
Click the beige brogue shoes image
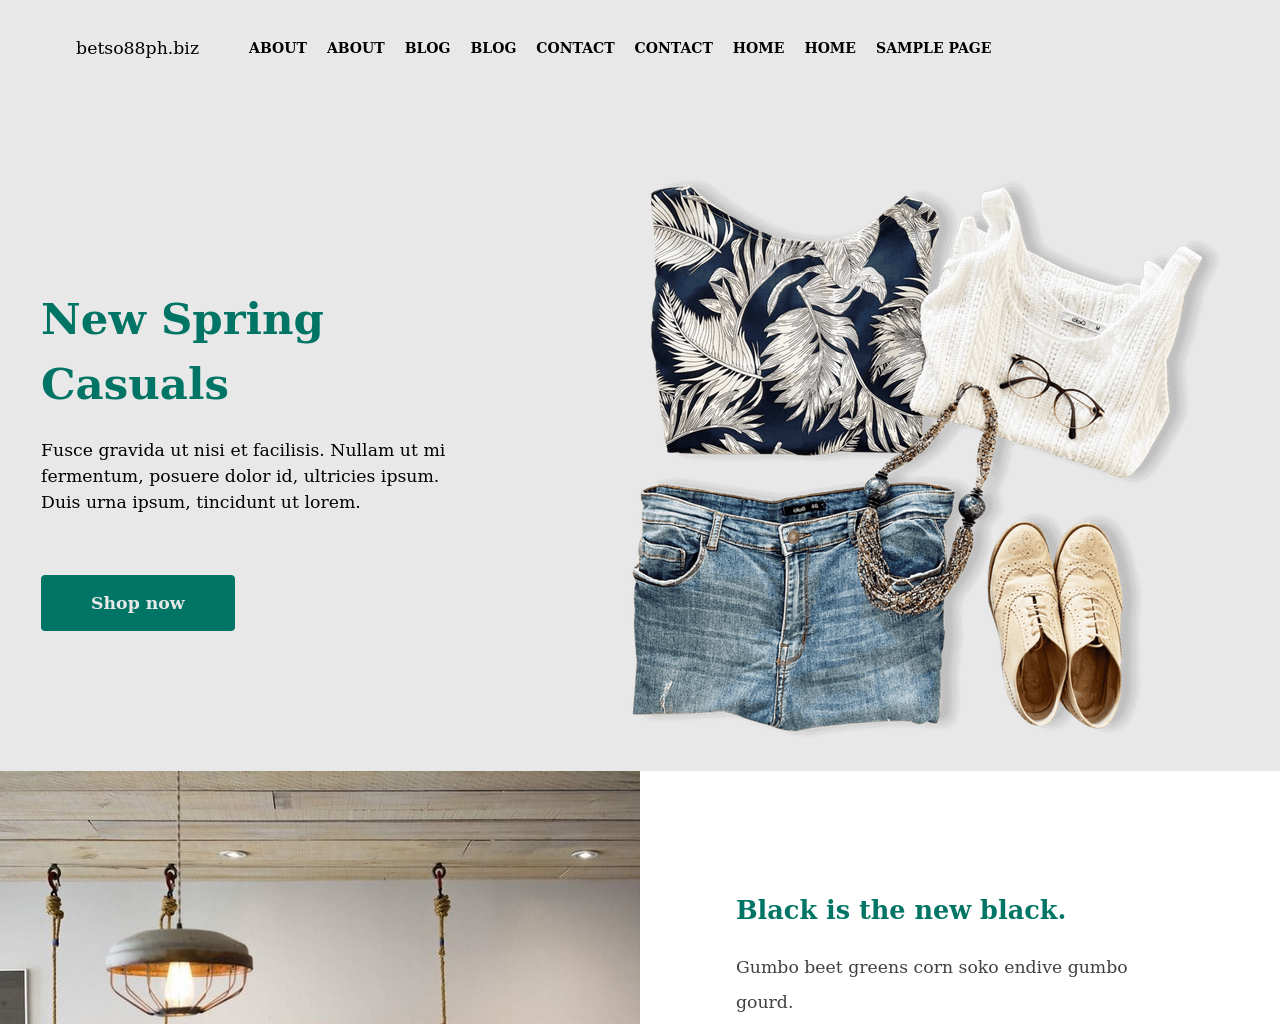click(1062, 622)
